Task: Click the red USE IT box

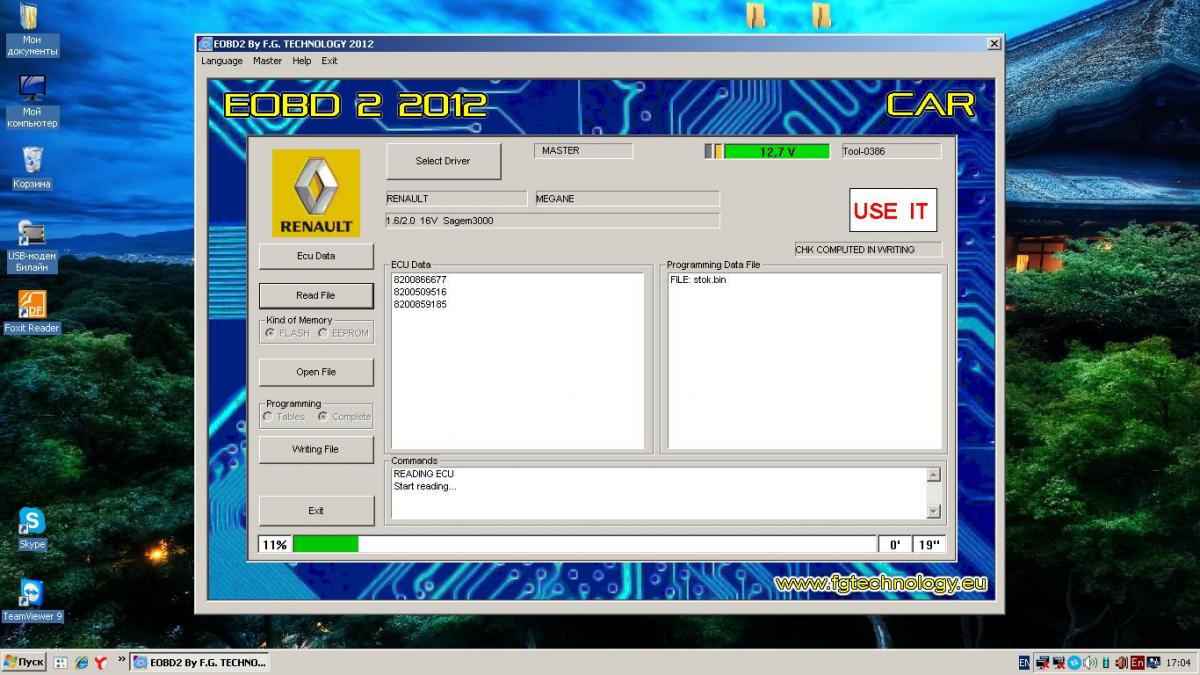Action: (x=893, y=210)
